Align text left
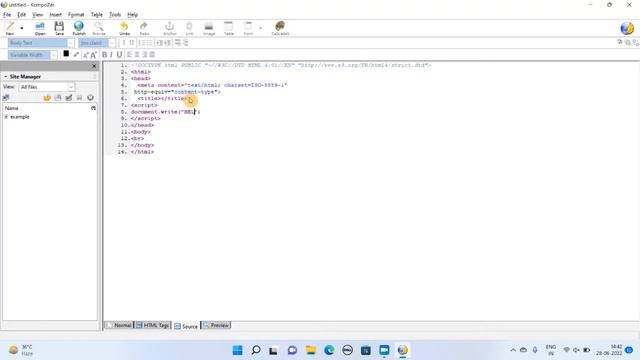This screenshot has height=360, width=640. click(x=129, y=55)
